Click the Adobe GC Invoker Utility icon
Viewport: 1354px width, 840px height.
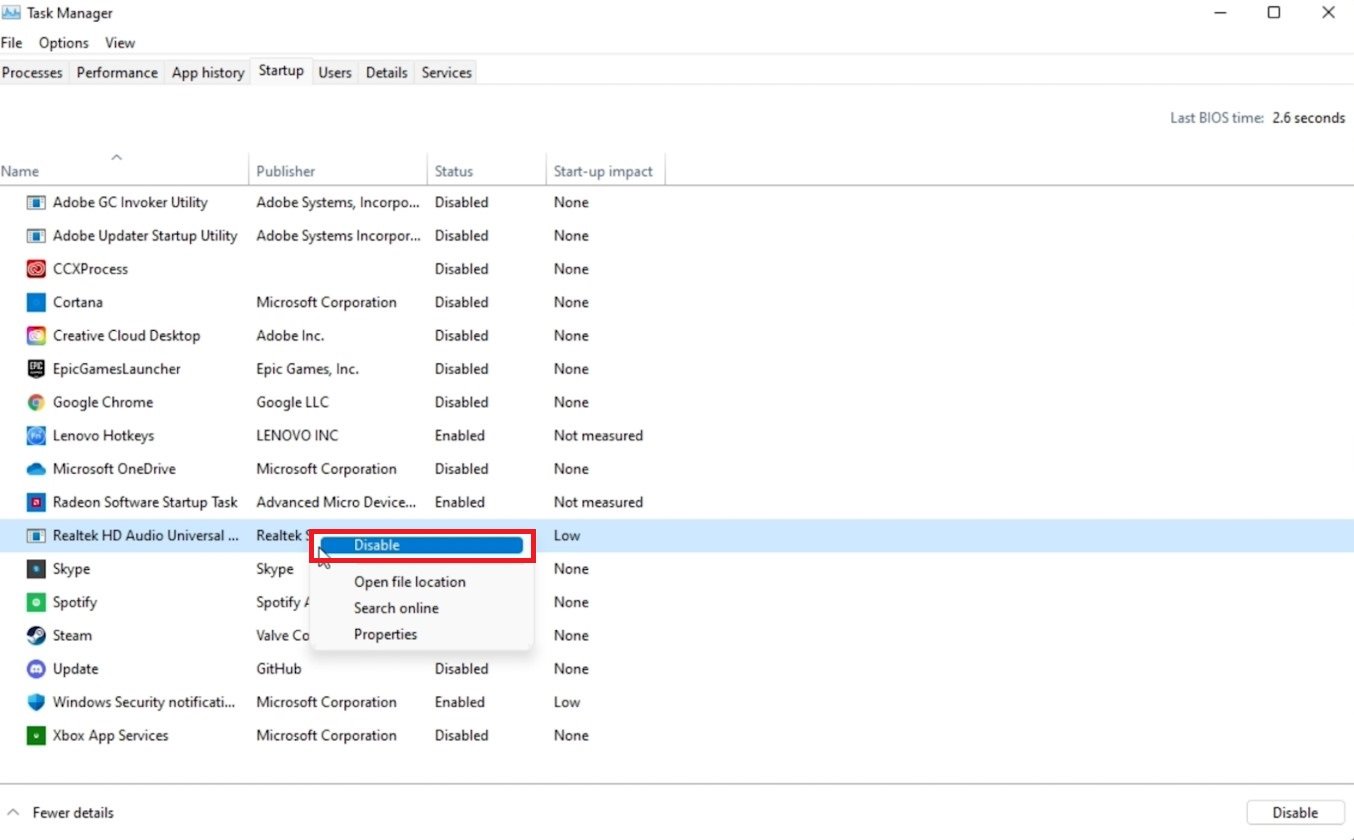coord(36,202)
